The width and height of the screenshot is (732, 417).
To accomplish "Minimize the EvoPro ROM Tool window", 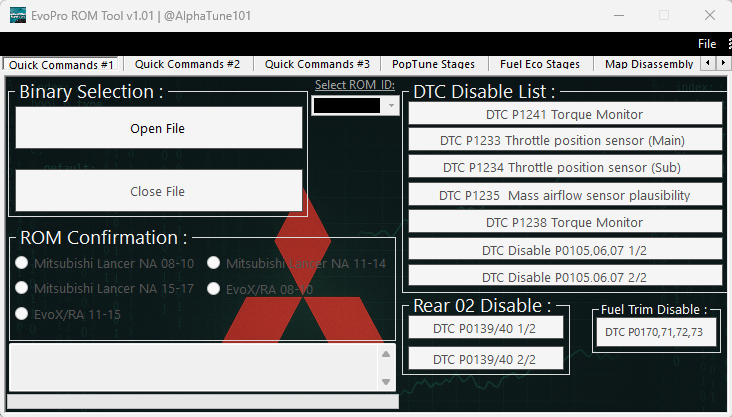I will click(619, 15).
